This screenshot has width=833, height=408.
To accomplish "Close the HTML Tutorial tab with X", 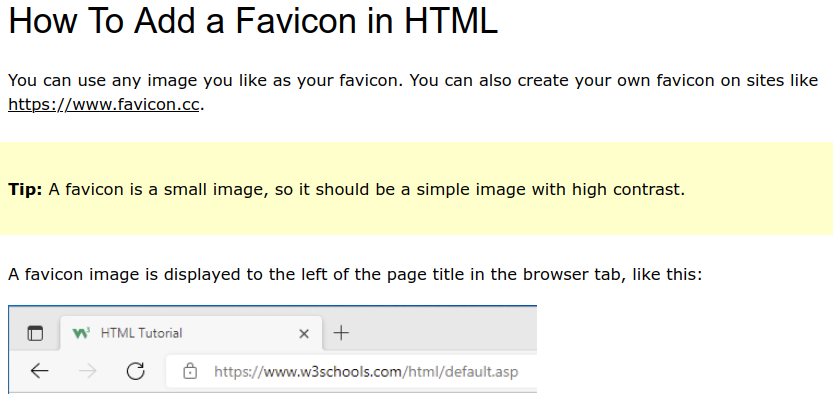I will click(304, 333).
